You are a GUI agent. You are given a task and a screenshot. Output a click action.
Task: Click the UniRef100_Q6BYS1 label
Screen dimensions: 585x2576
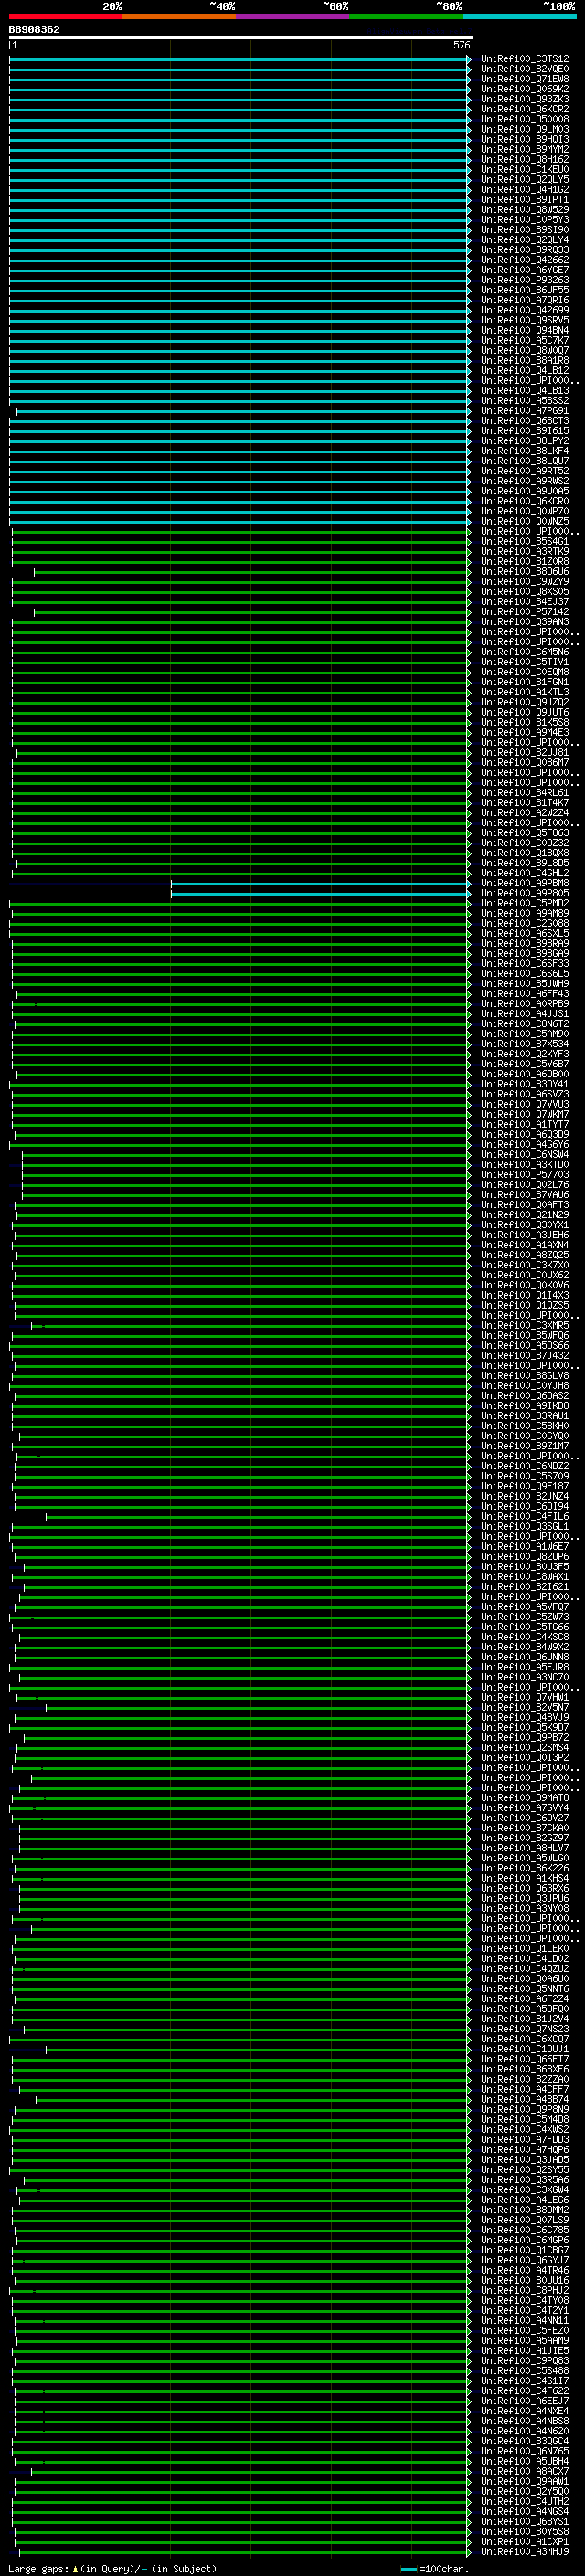[524, 2523]
